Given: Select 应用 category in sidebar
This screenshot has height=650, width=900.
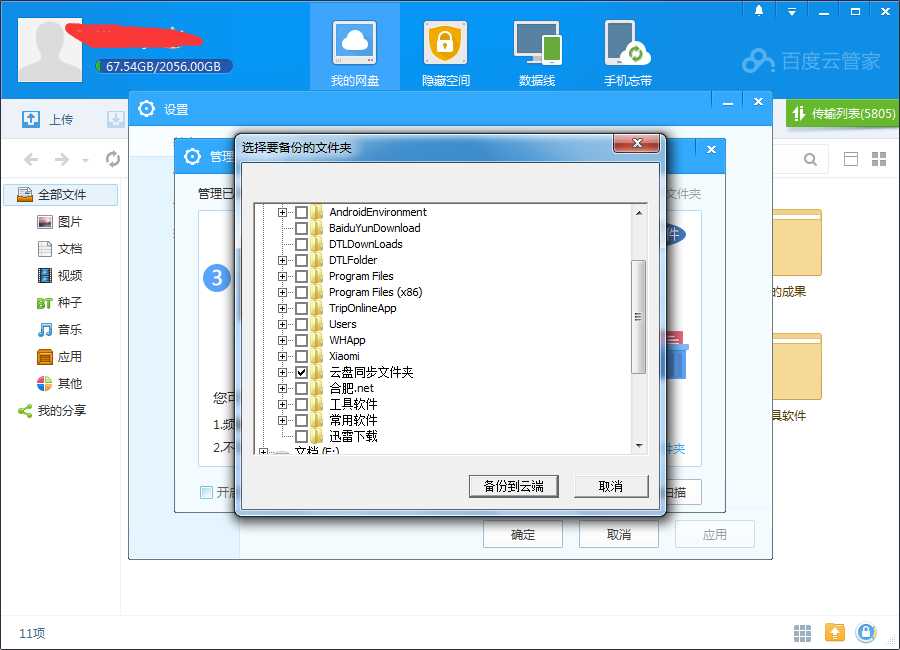Looking at the screenshot, I should (x=60, y=357).
